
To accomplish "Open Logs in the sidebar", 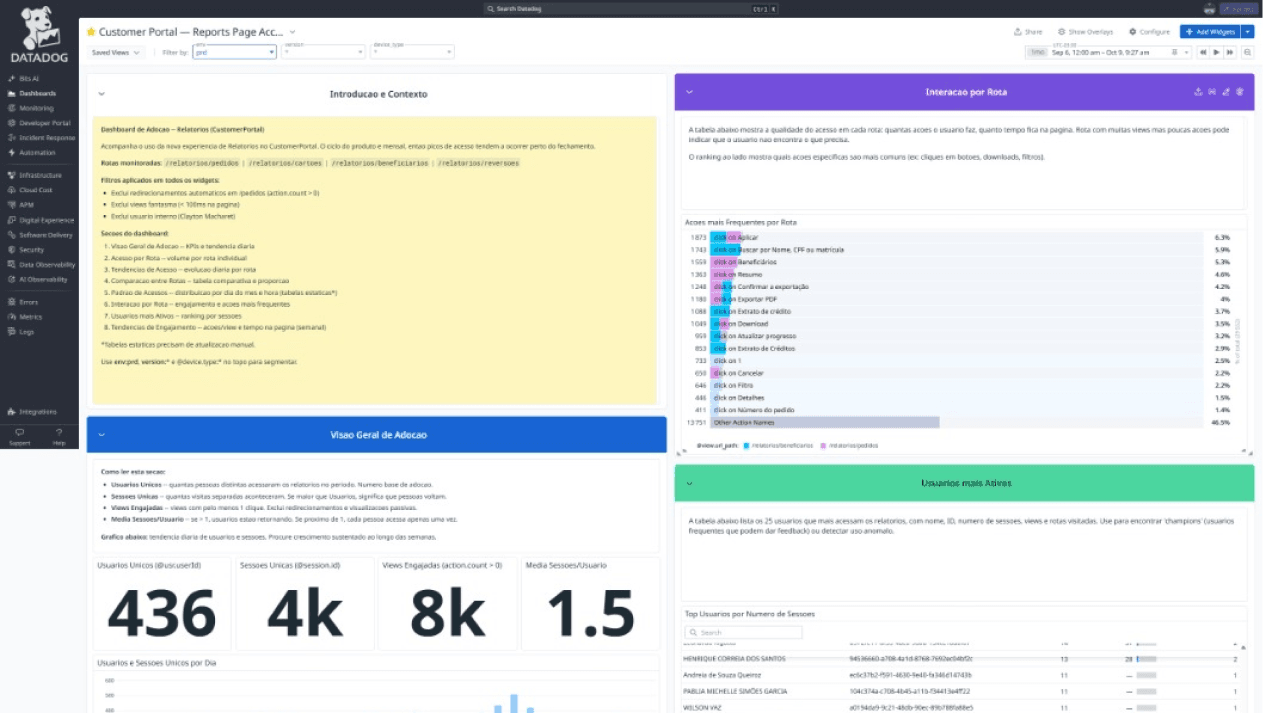I will click(x=20, y=332).
